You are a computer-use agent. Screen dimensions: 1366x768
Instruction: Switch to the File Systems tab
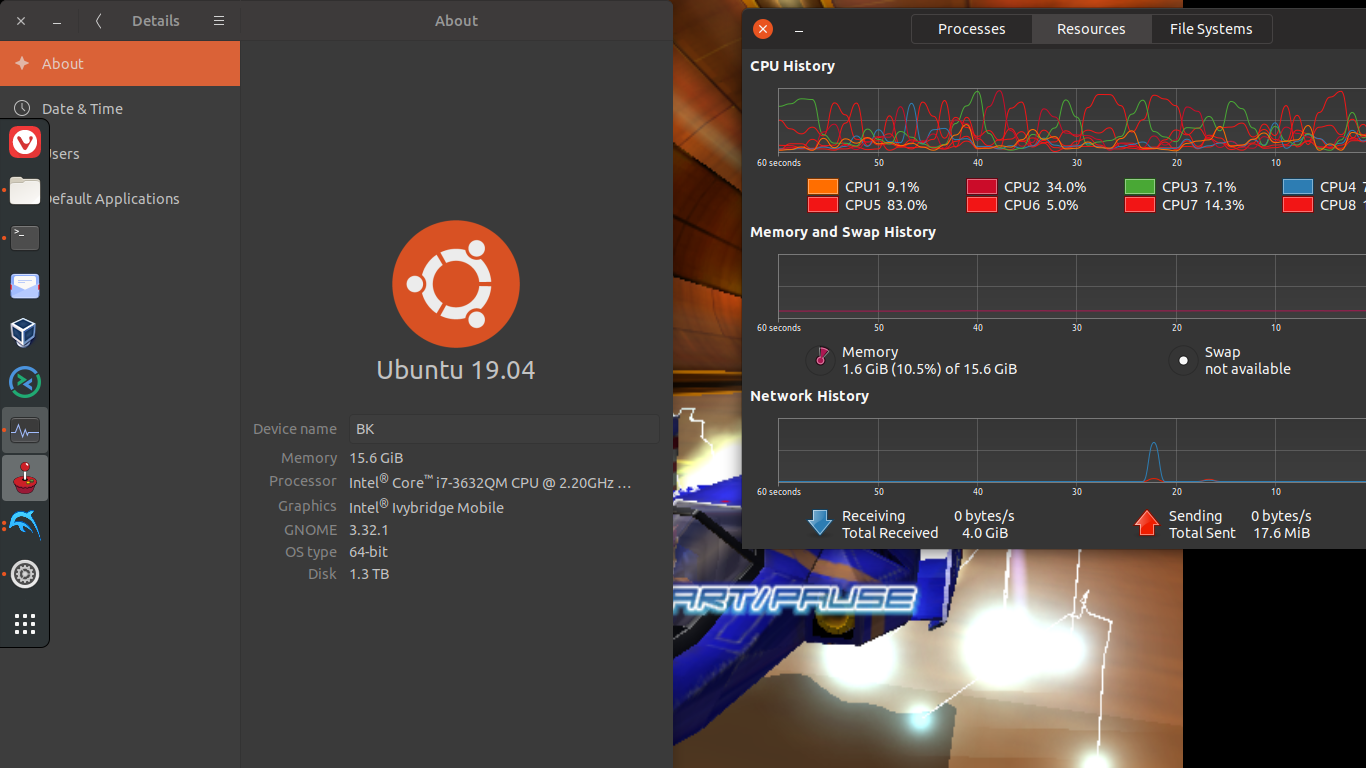coord(1210,29)
